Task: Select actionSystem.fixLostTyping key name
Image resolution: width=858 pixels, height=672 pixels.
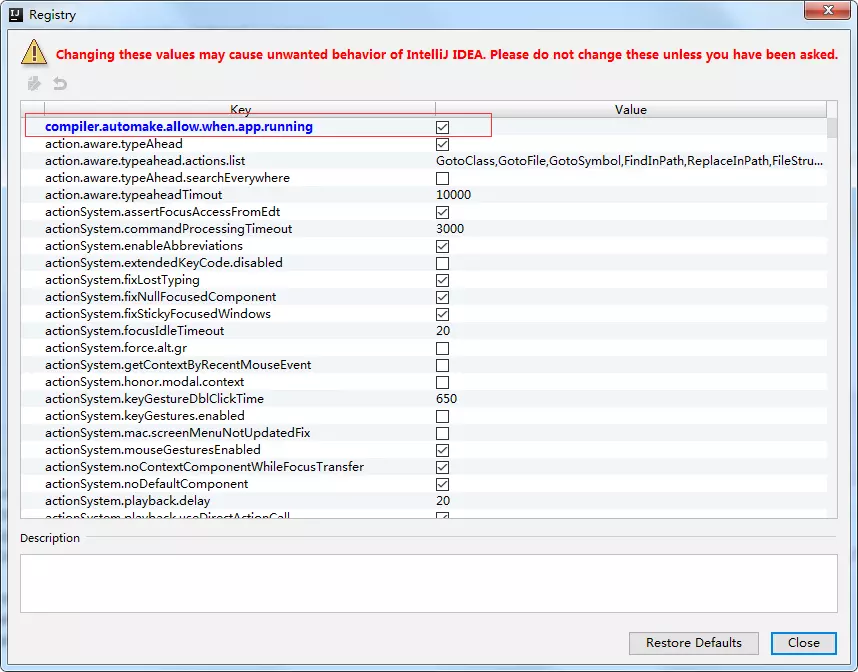Action: click(122, 280)
